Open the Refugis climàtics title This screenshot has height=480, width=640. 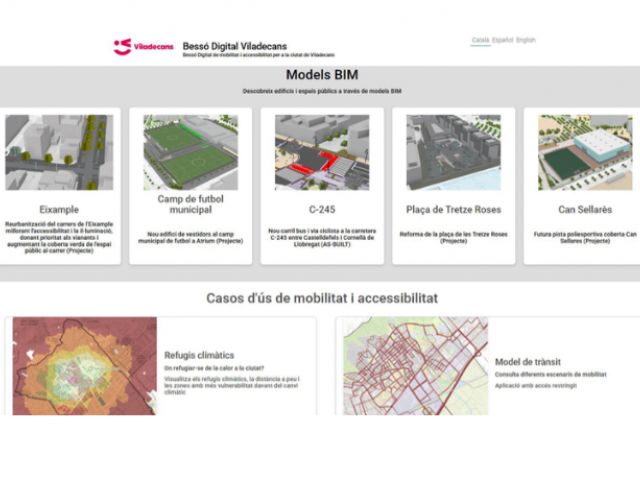[x=199, y=355]
